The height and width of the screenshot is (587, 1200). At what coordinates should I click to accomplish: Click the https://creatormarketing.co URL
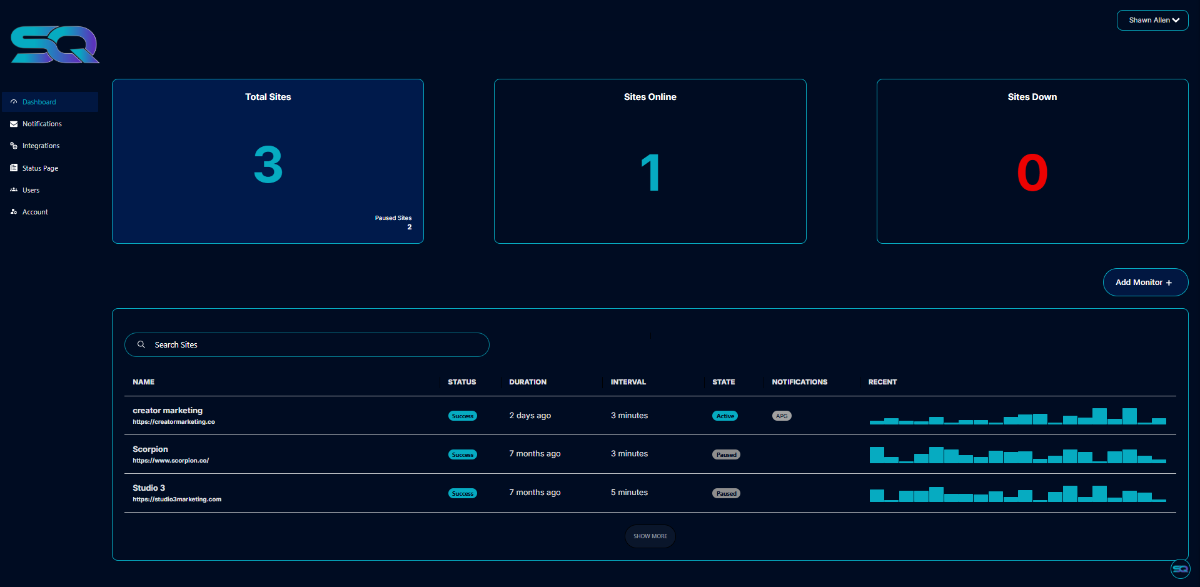click(x=174, y=422)
